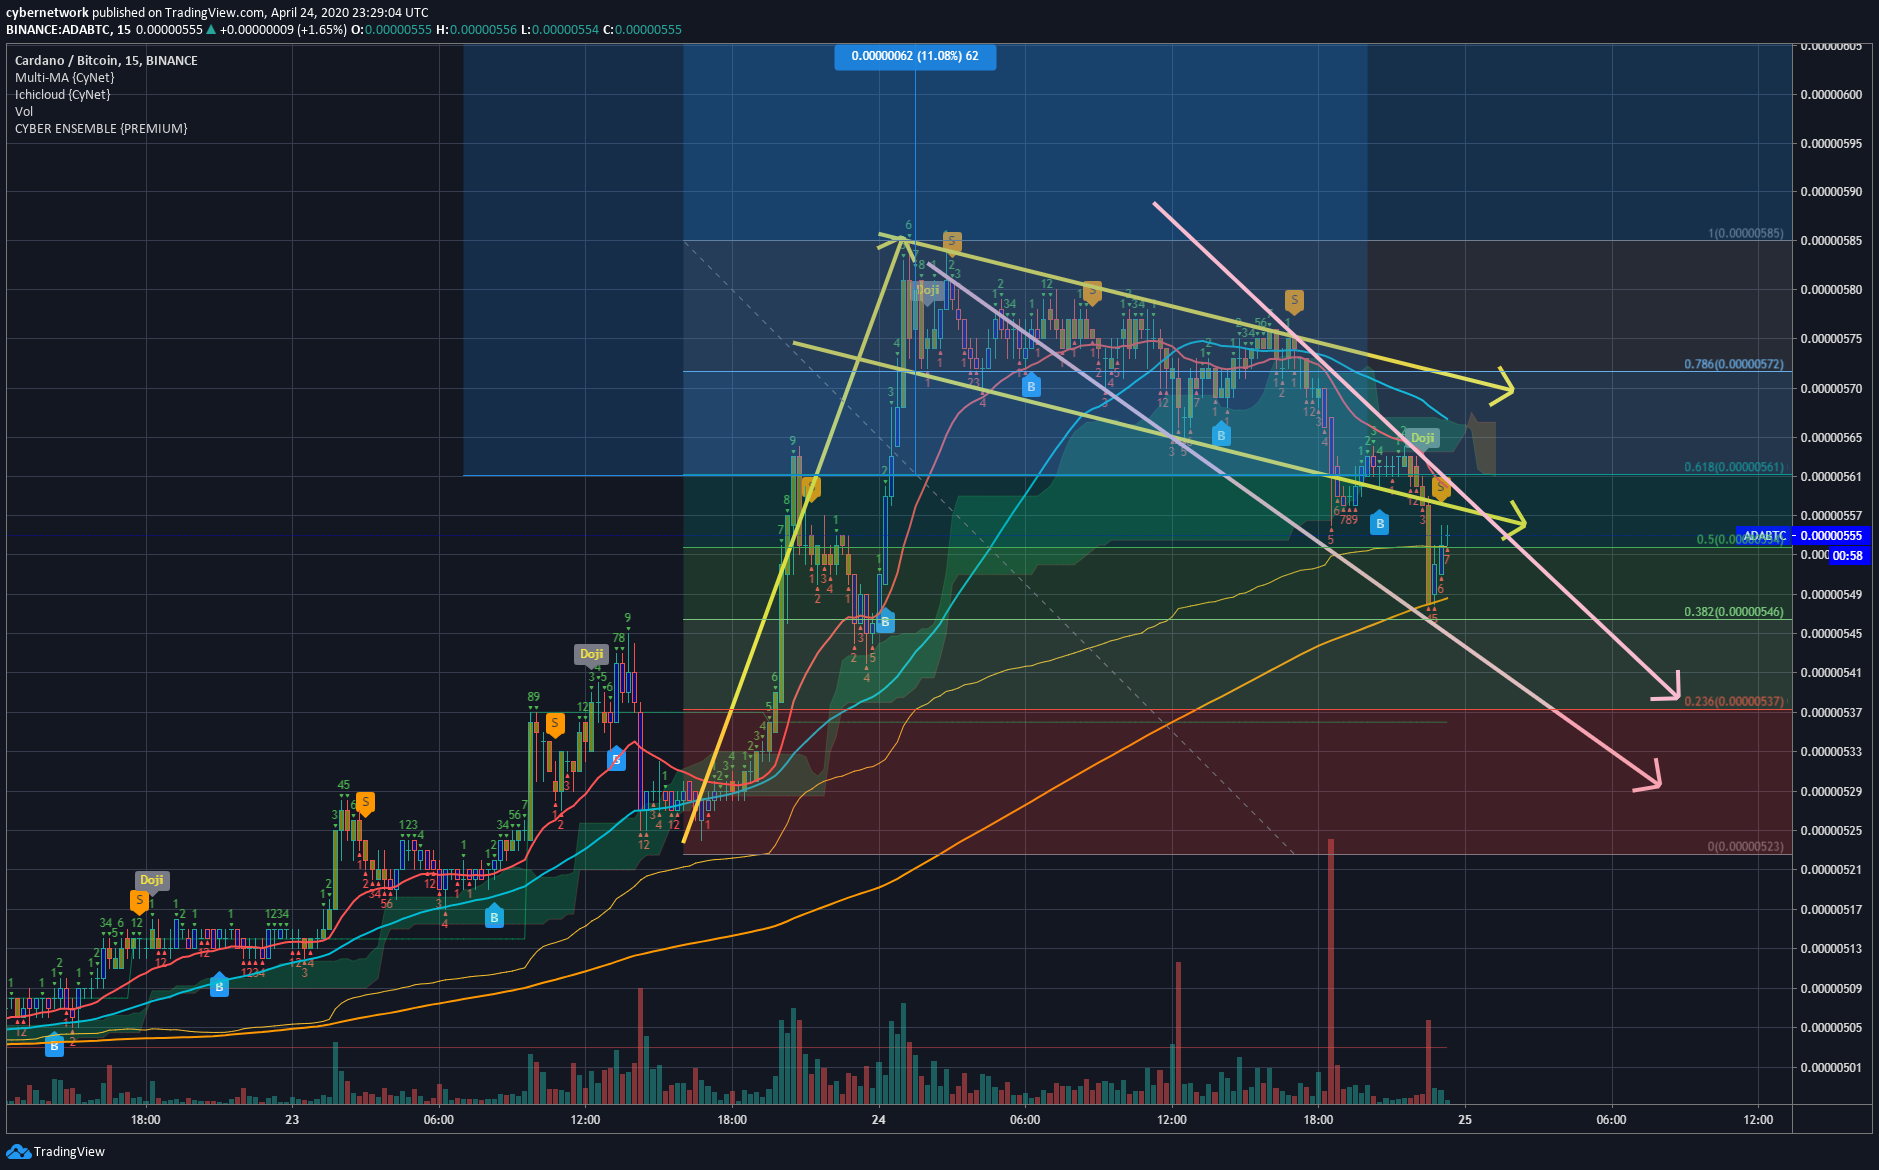Viewport: 1879px width, 1170px height.
Task: Click 0.00000570 on the price axis
Action: [1831, 389]
